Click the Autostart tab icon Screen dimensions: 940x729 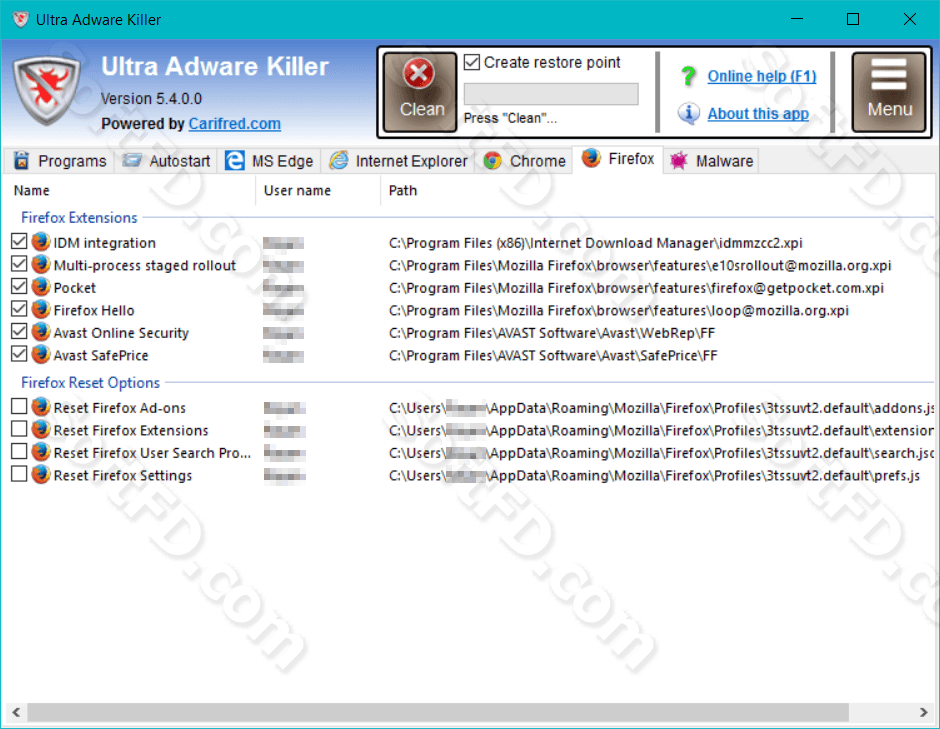(x=132, y=160)
